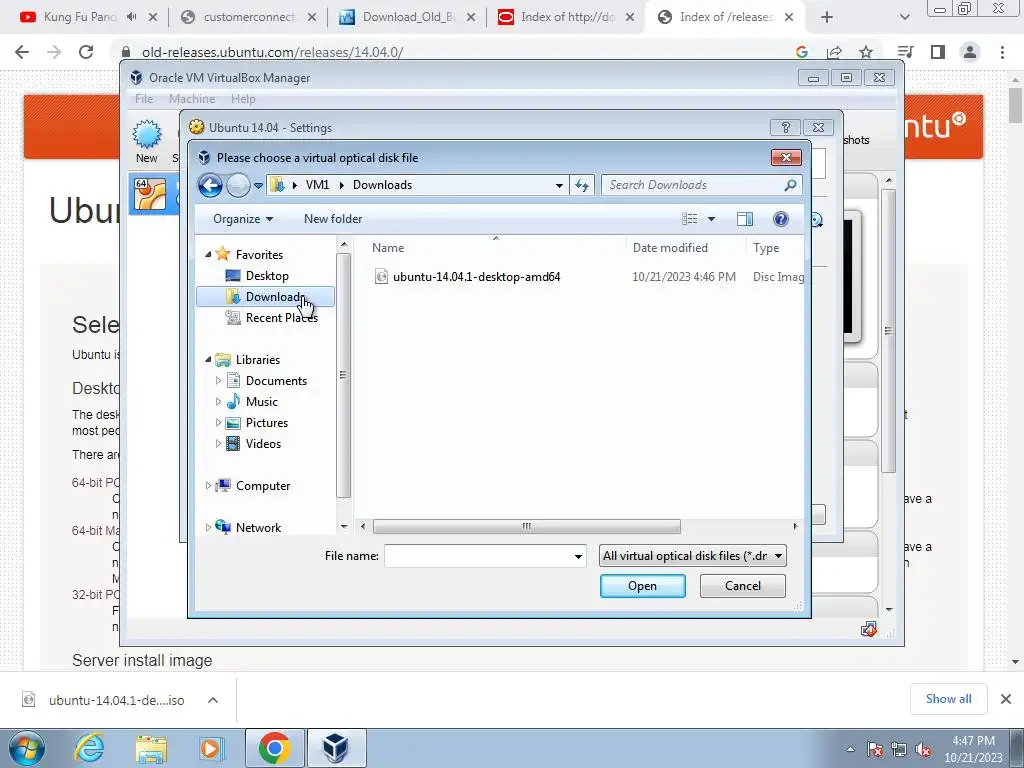
Task: Click the Settings dialog help button
Action: tap(786, 127)
